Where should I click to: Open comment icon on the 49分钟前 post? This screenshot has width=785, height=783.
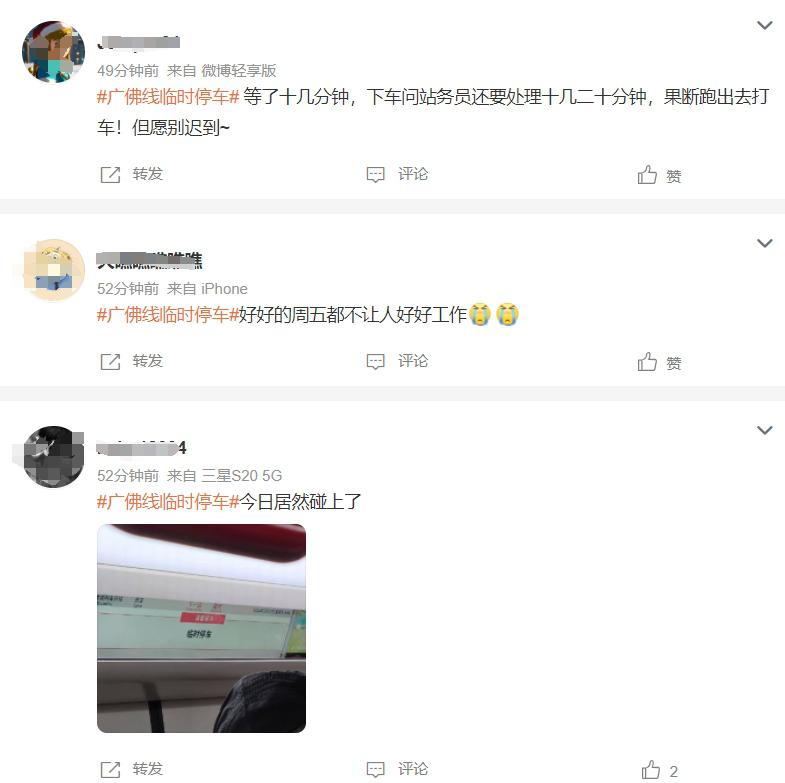375,175
